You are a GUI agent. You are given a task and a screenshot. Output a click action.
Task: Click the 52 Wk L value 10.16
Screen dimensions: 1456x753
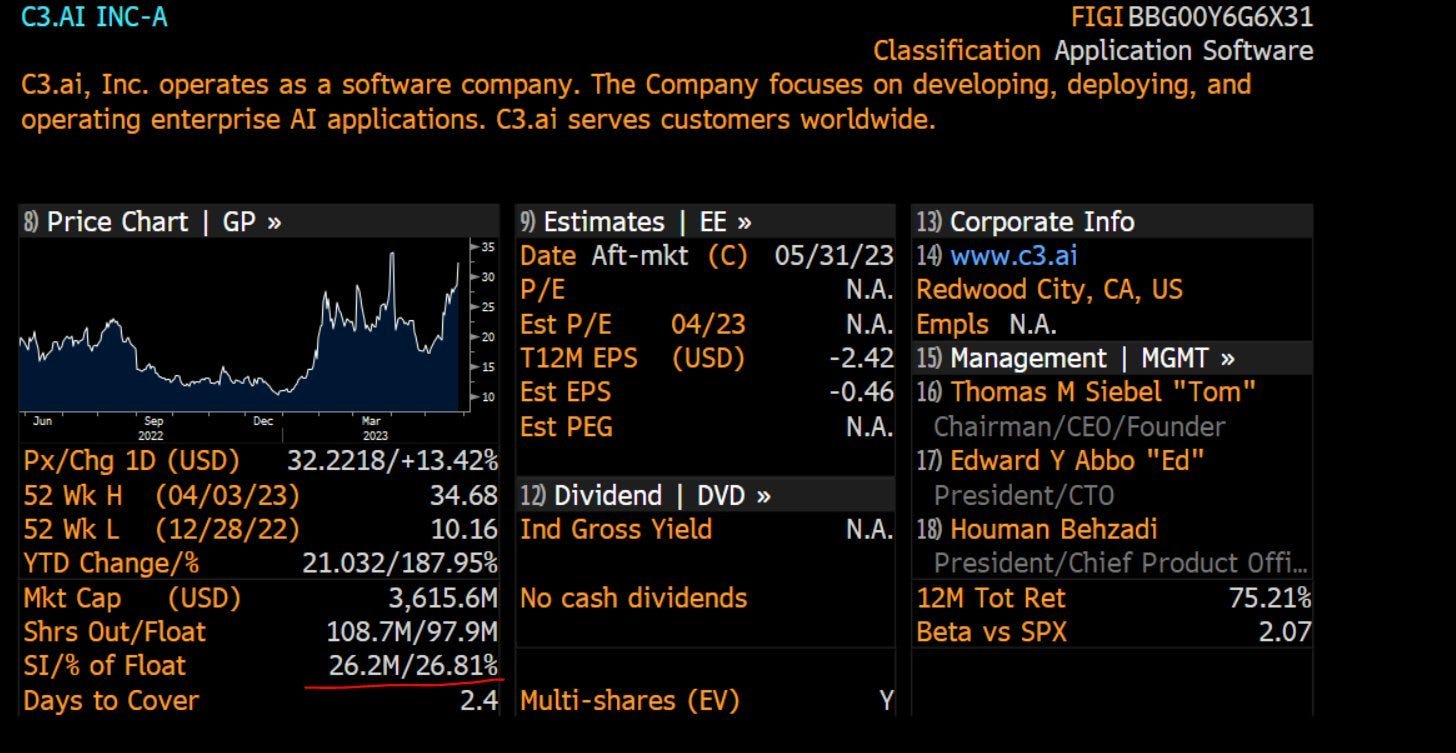[462, 529]
